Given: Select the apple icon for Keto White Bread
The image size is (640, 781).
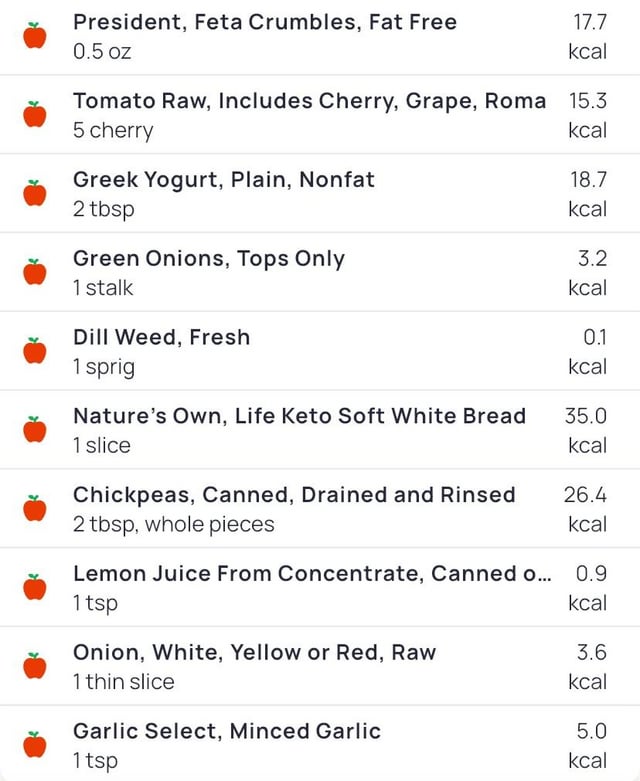Looking at the screenshot, I should point(35,430).
